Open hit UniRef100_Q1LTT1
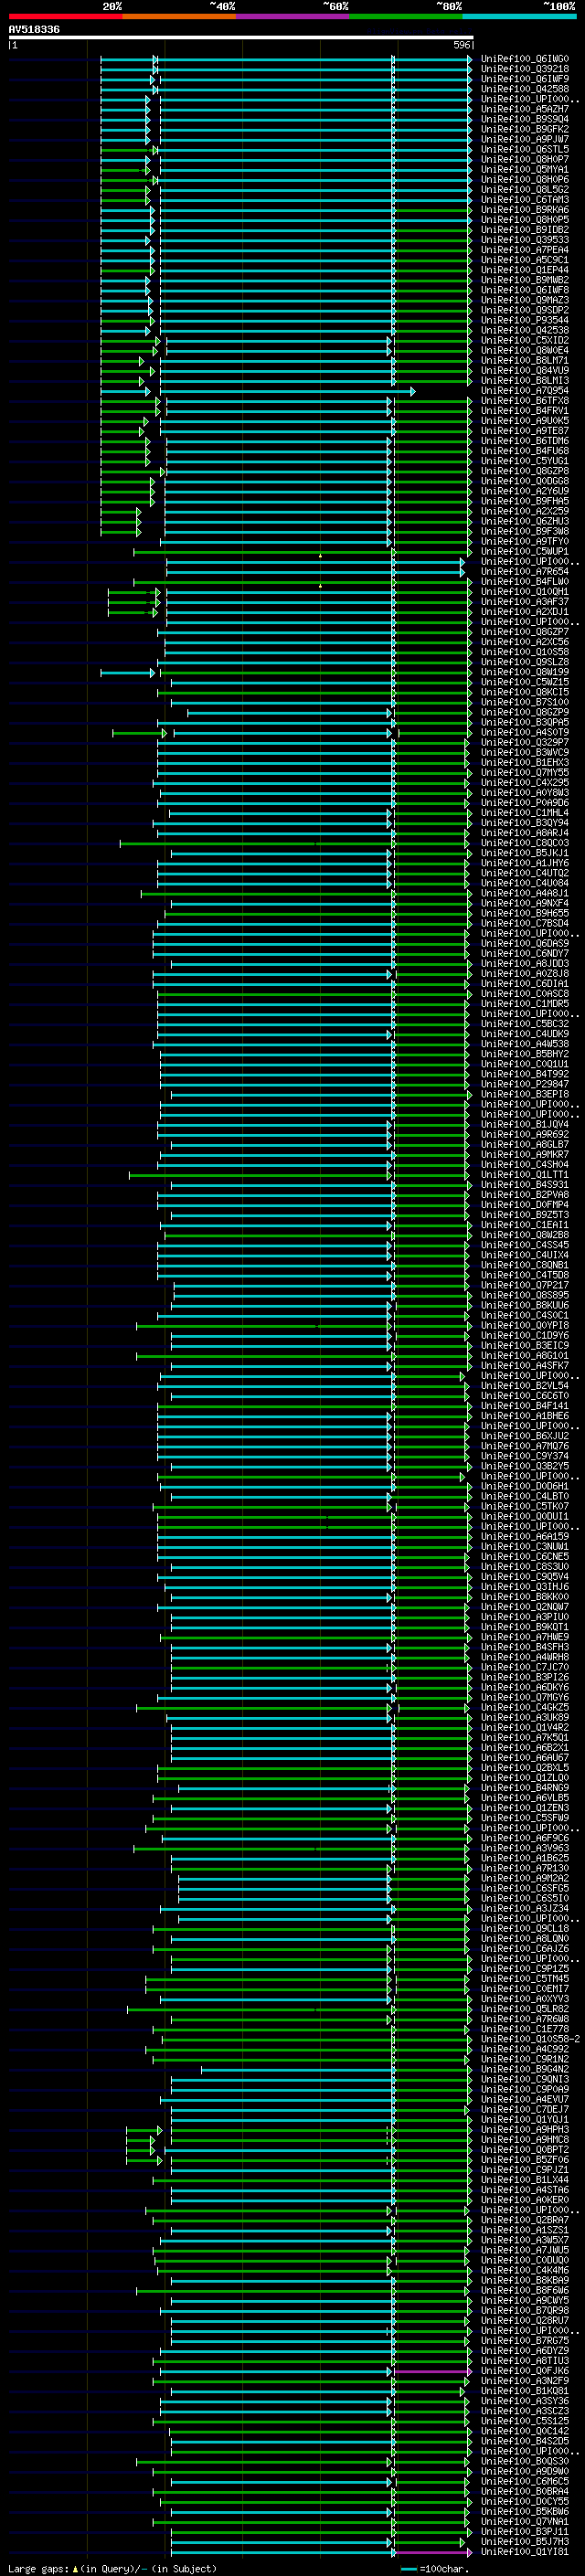Image resolution: width=585 pixels, height=2576 pixels. click(x=525, y=1175)
